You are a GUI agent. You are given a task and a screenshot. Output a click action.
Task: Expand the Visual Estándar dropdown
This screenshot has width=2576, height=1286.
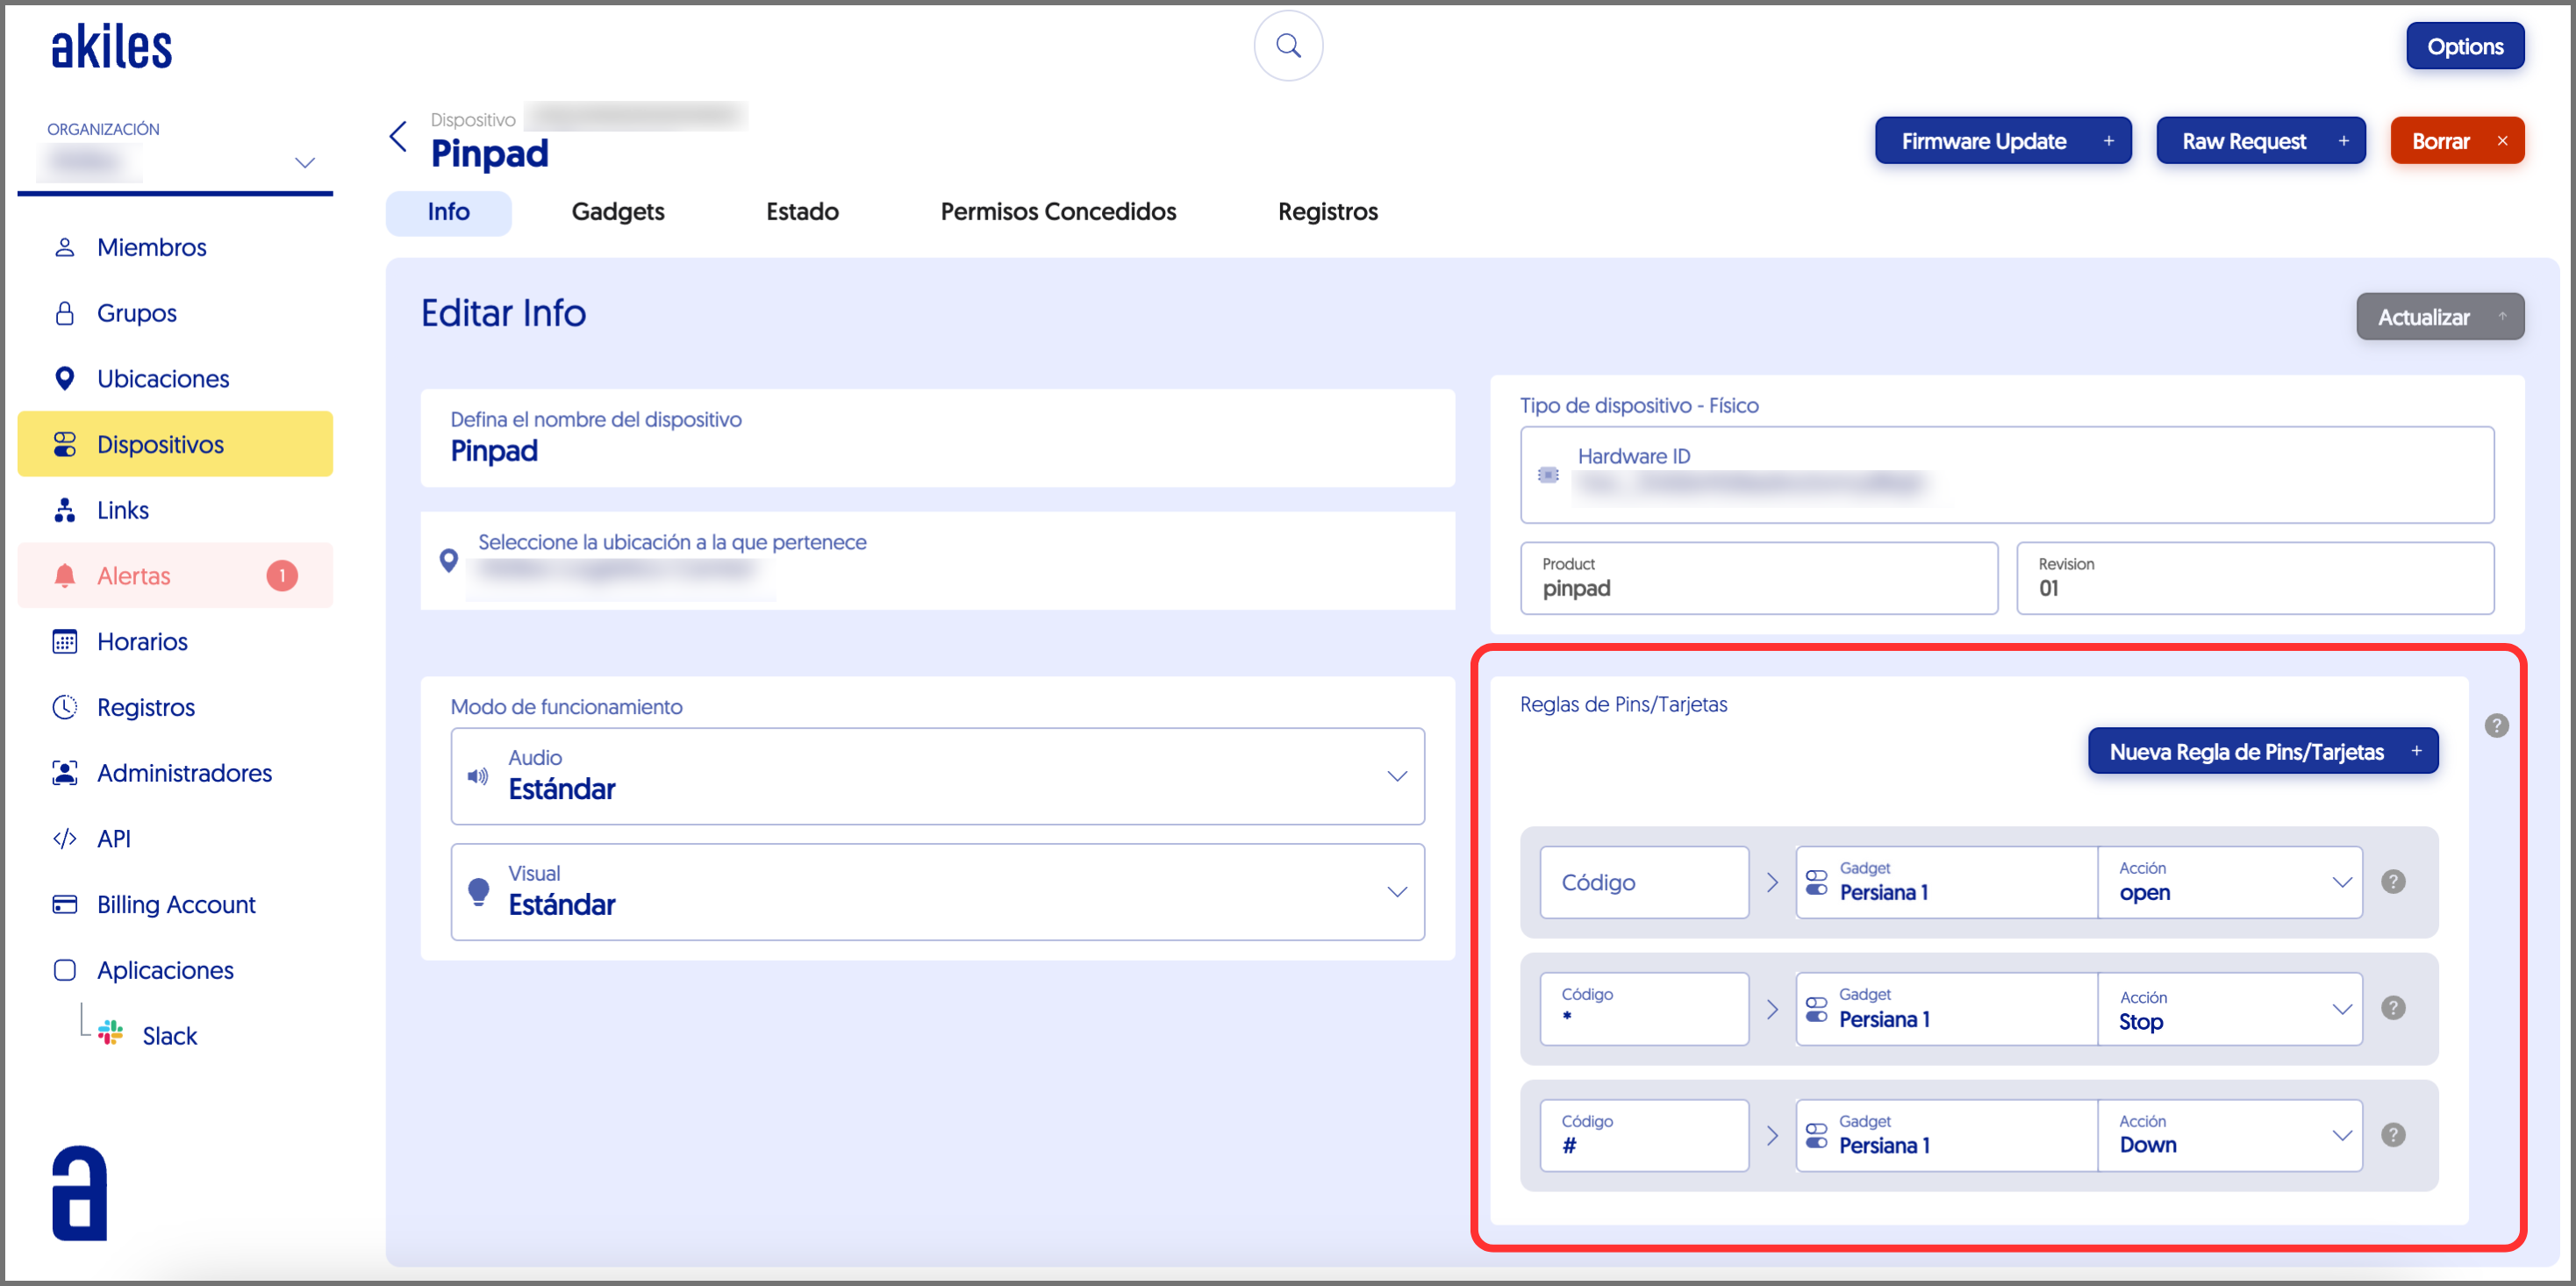1396,891
